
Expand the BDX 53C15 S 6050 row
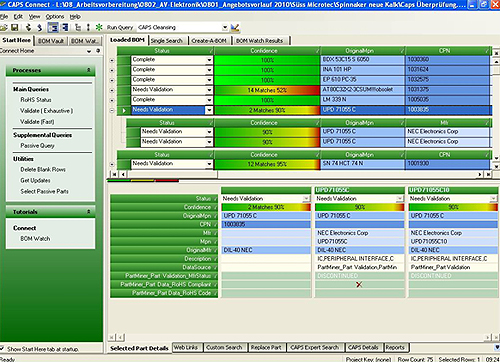click(112, 60)
